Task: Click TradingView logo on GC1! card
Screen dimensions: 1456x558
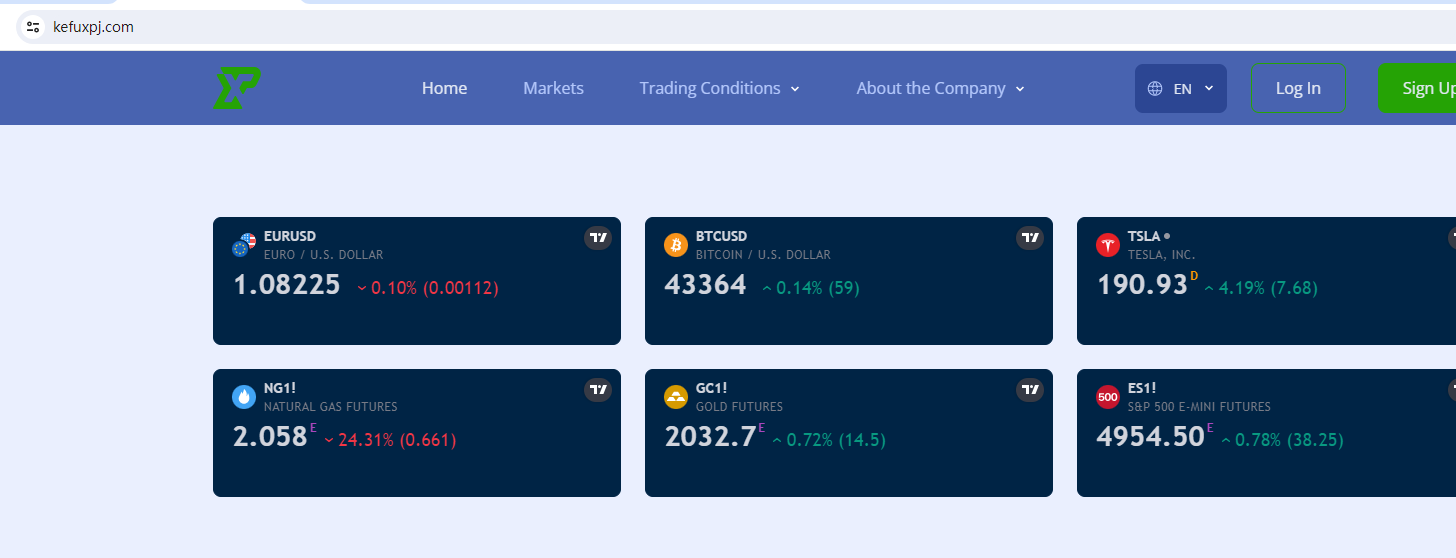Action: click(1030, 390)
